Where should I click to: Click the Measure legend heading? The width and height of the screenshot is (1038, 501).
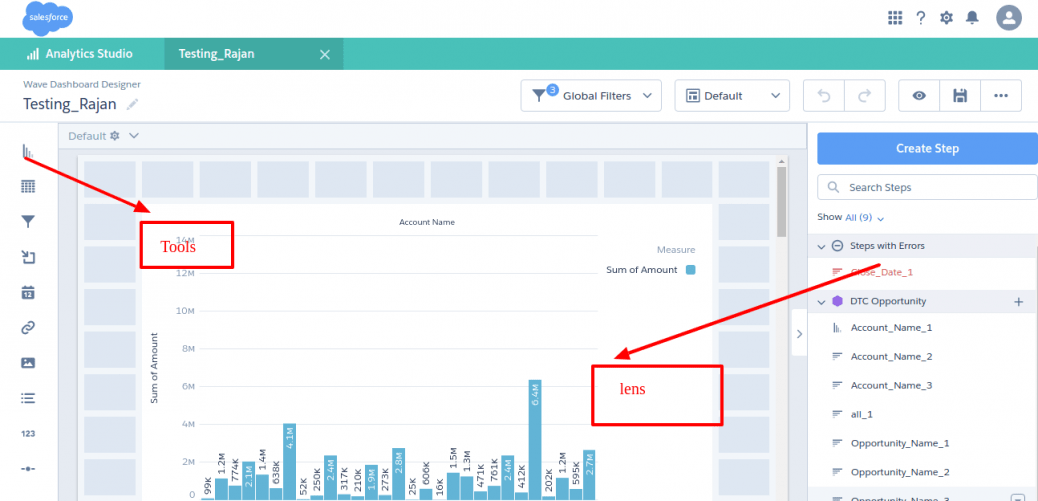tap(676, 250)
